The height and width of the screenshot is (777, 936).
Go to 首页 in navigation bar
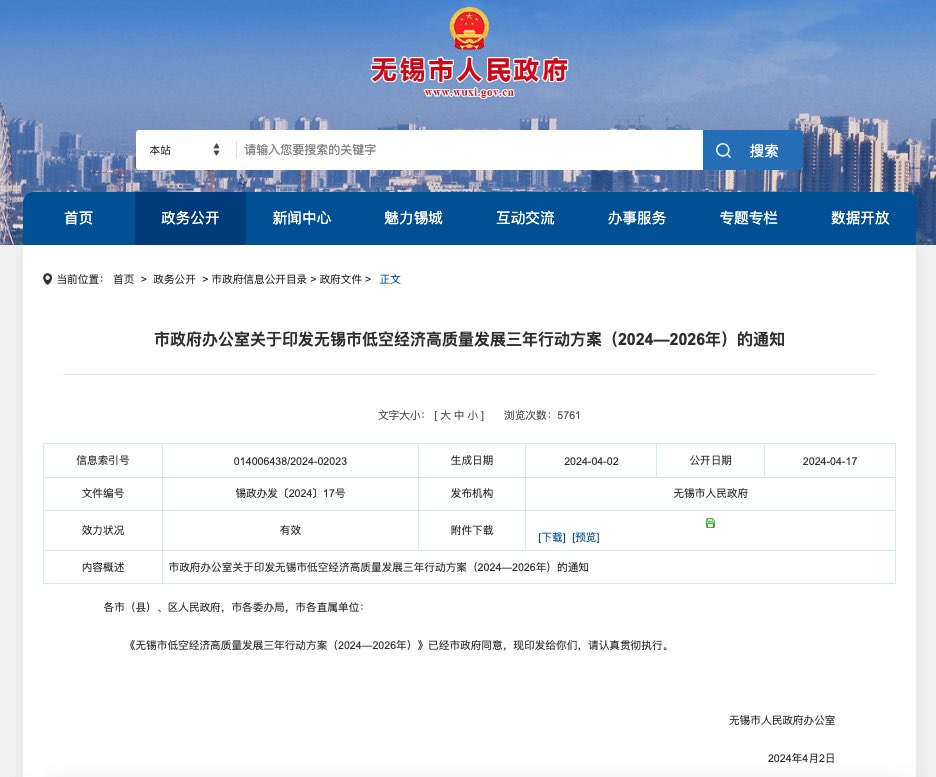pos(79,218)
